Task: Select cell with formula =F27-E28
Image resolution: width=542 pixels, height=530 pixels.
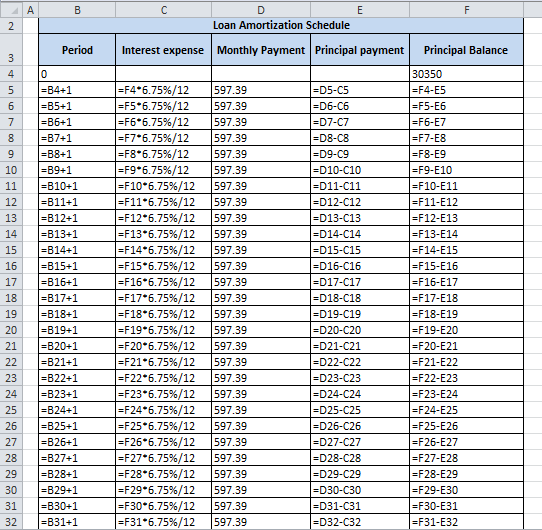Action: coord(466,458)
